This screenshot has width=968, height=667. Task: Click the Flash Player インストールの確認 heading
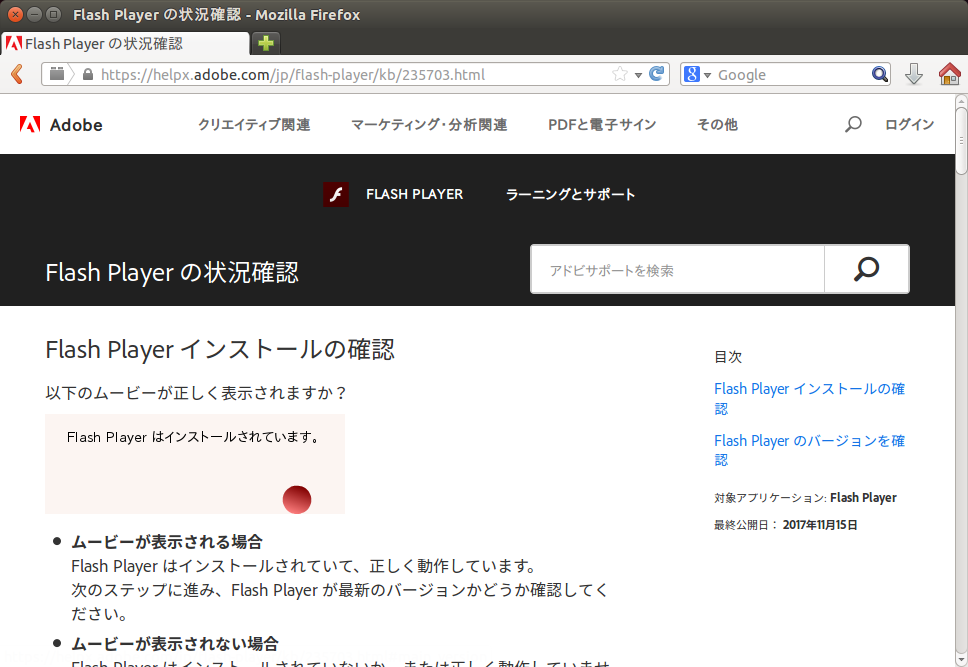[220, 350]
